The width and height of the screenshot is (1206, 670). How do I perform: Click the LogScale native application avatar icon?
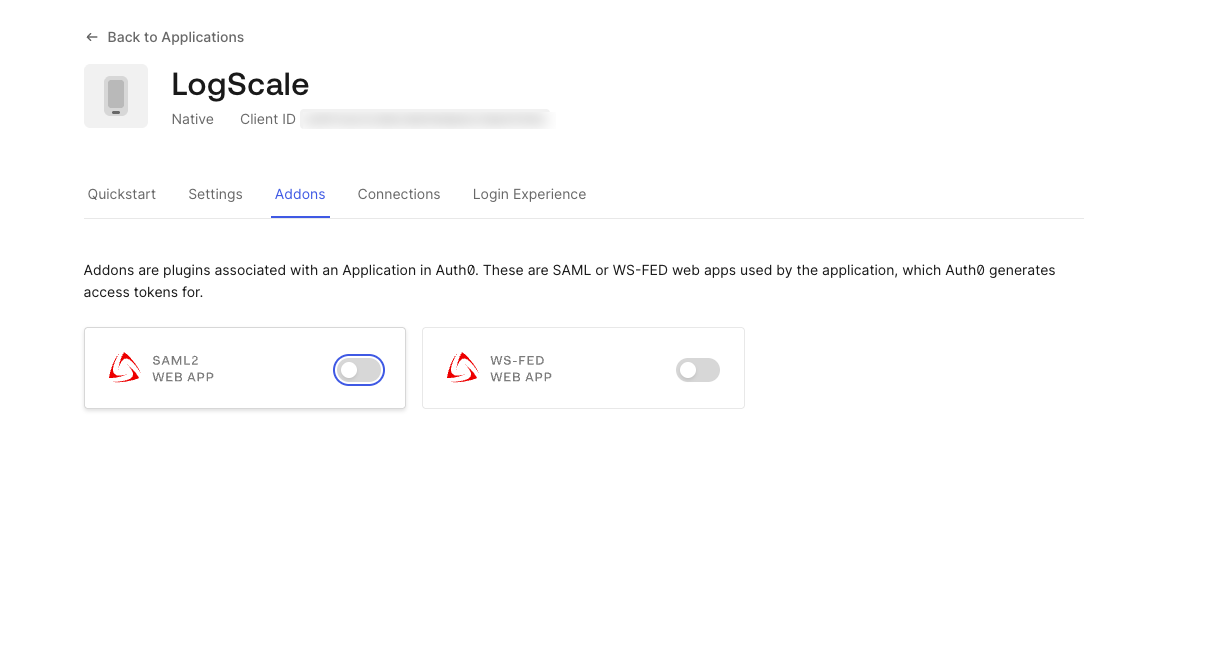(x=115, y=95)
